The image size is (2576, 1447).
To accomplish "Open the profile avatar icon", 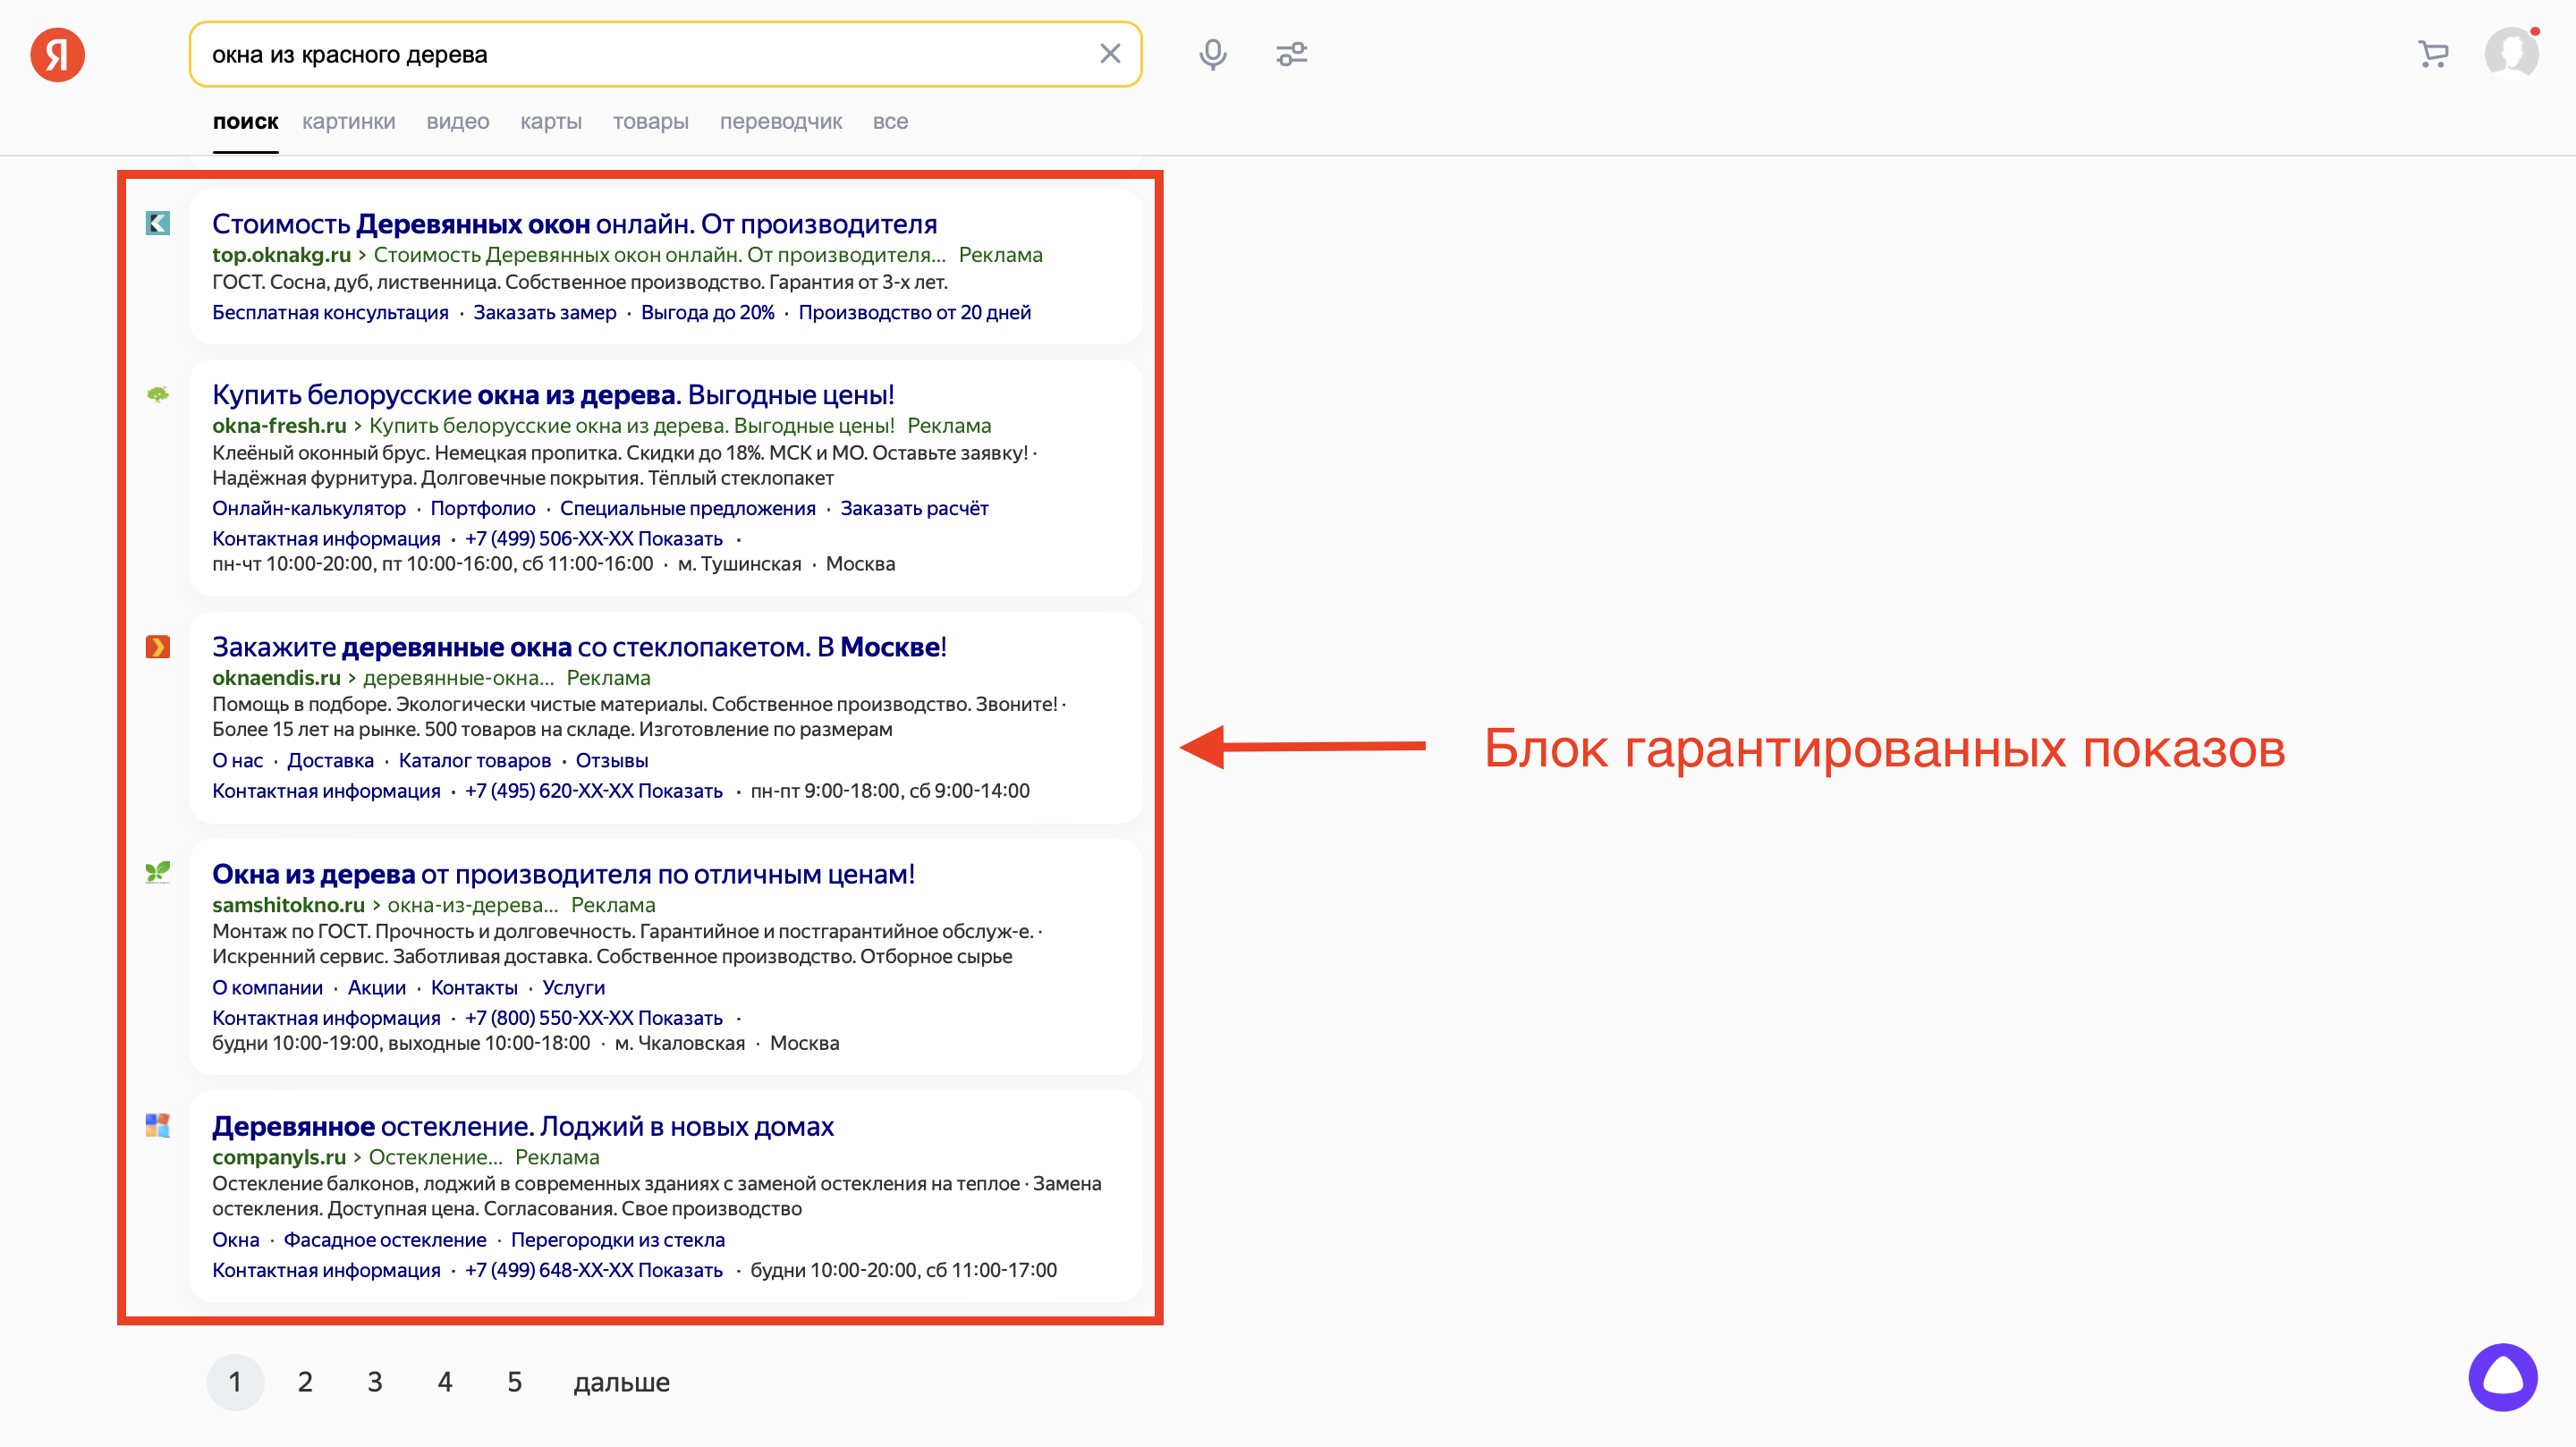I will click(x=2513, y=54).
